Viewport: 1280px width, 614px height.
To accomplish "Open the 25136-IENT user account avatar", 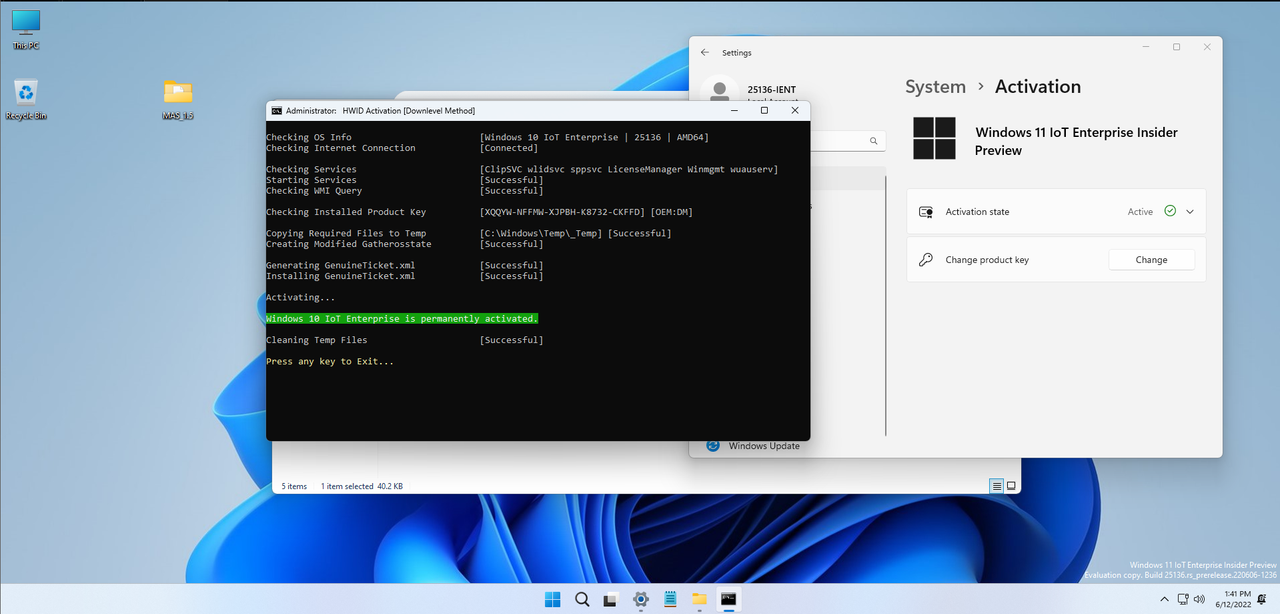I will 718,89.
